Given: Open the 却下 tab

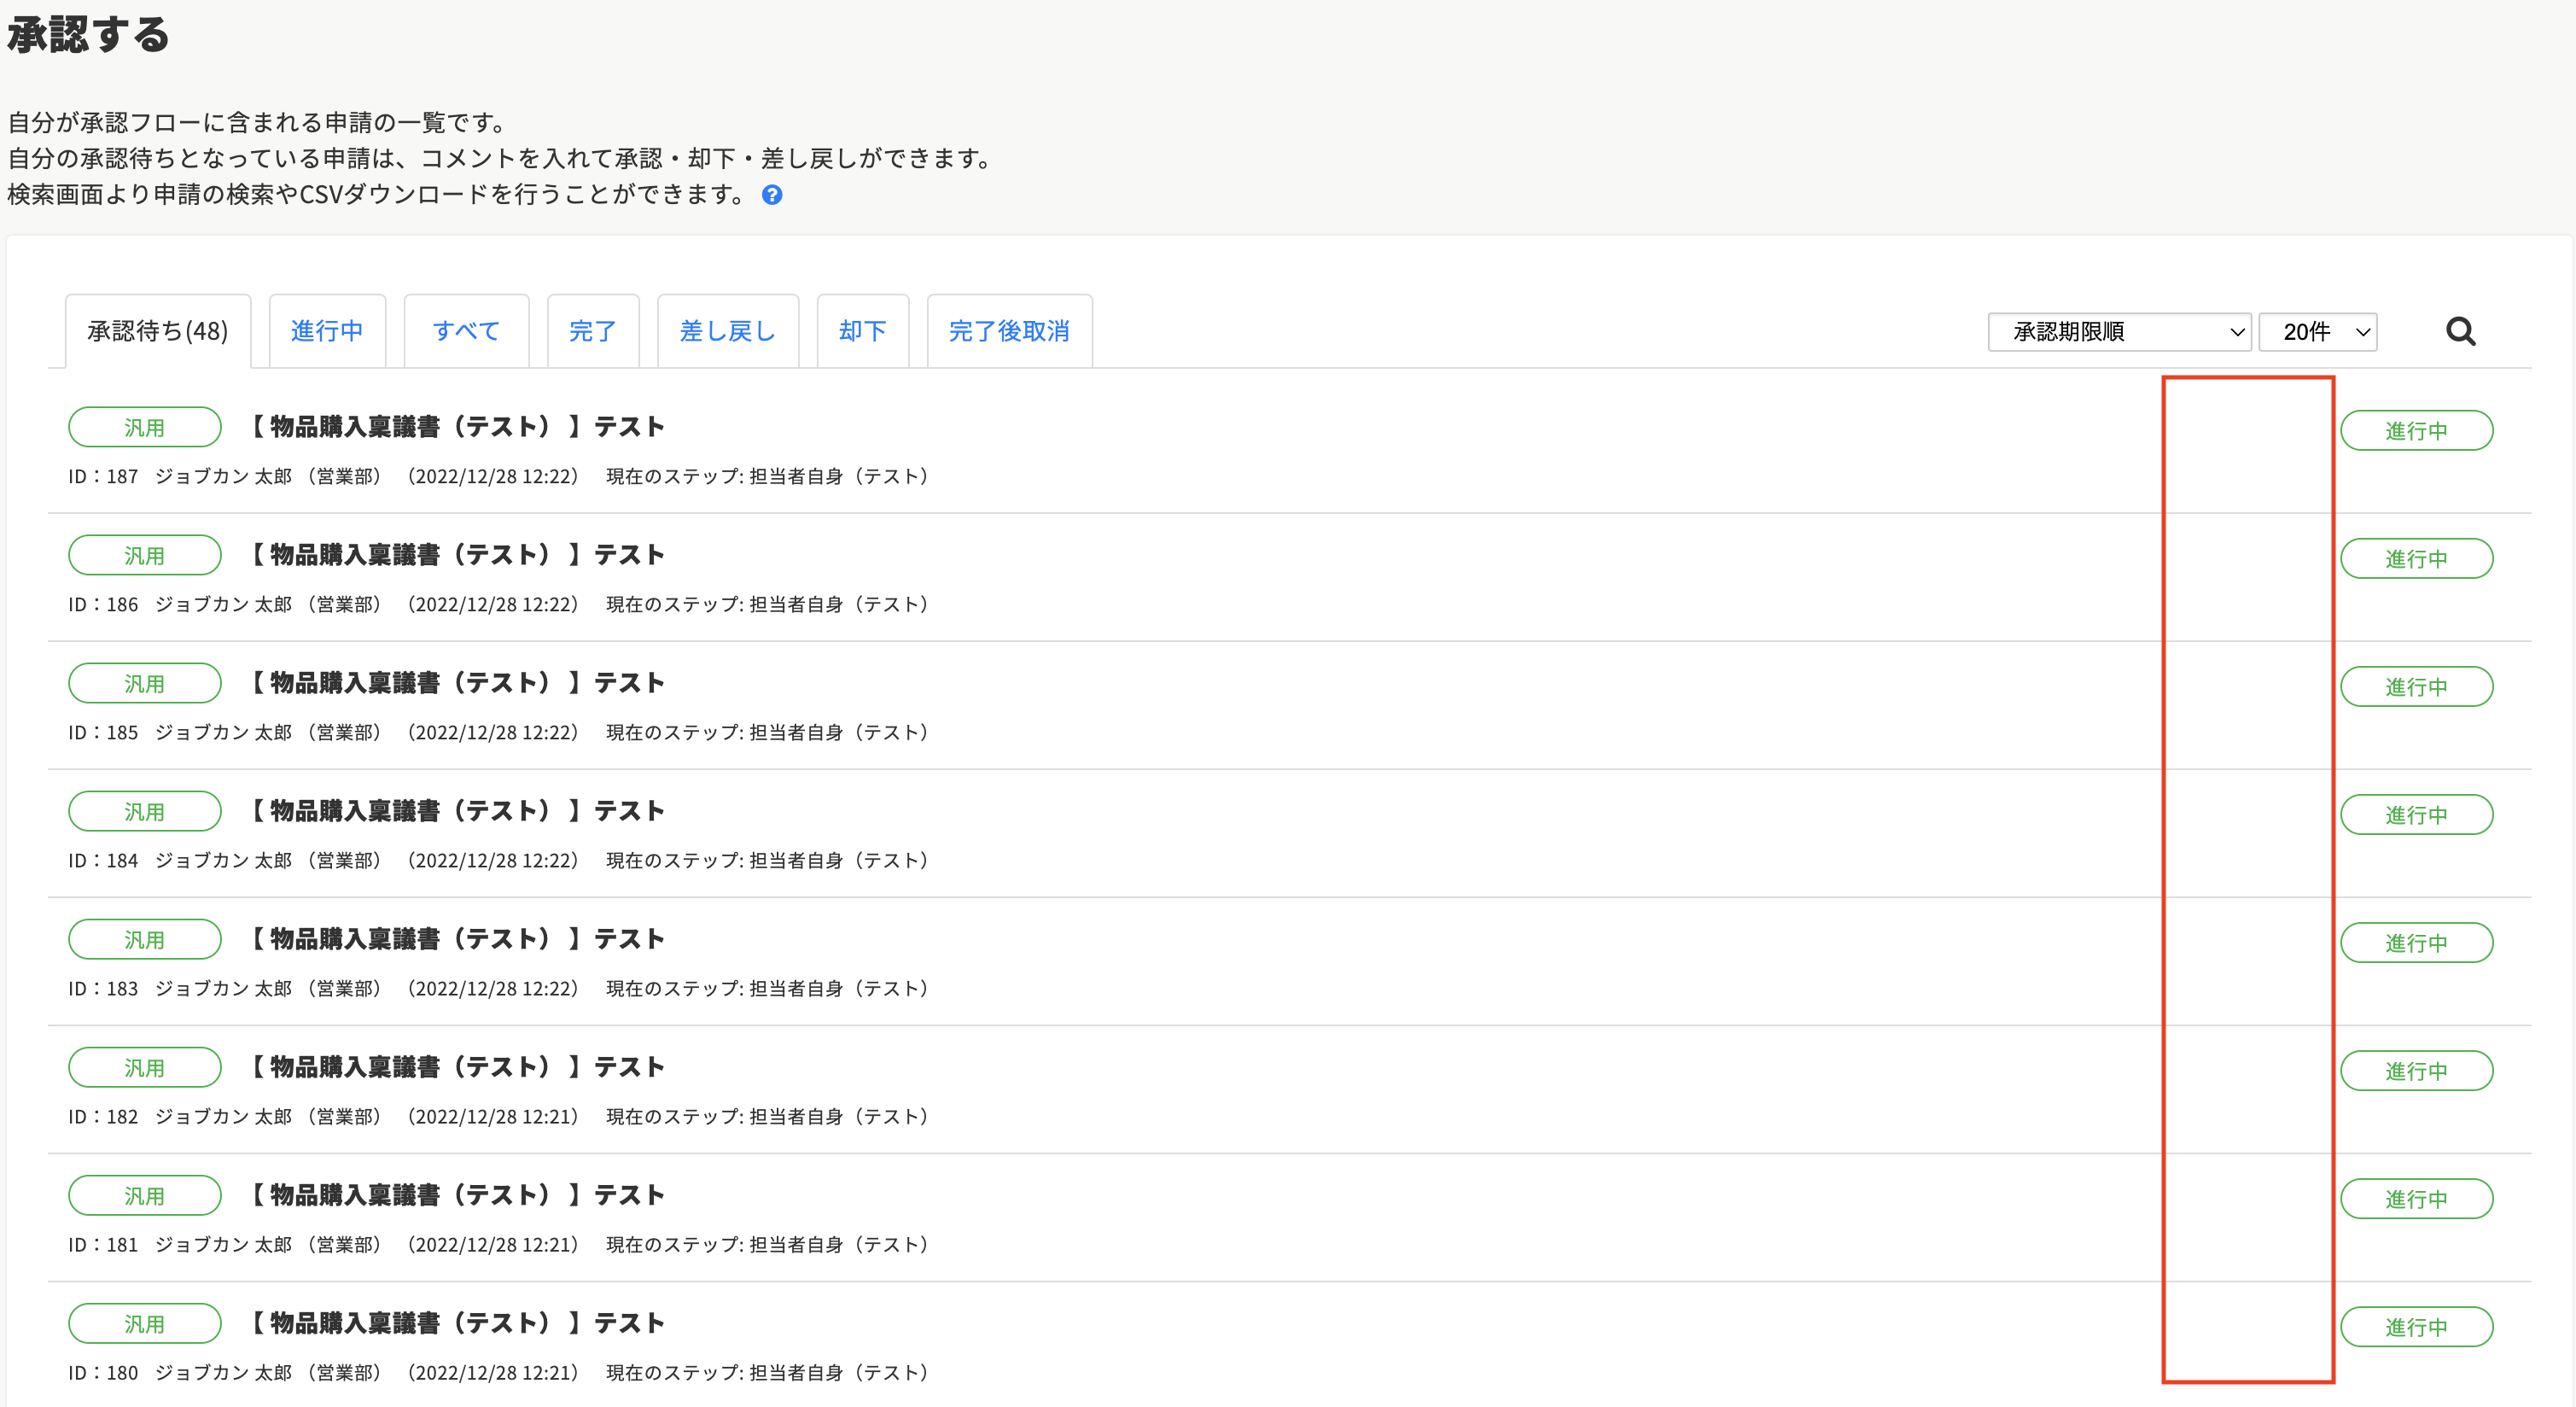Looking at the screenshot, I should pos(862,331).
